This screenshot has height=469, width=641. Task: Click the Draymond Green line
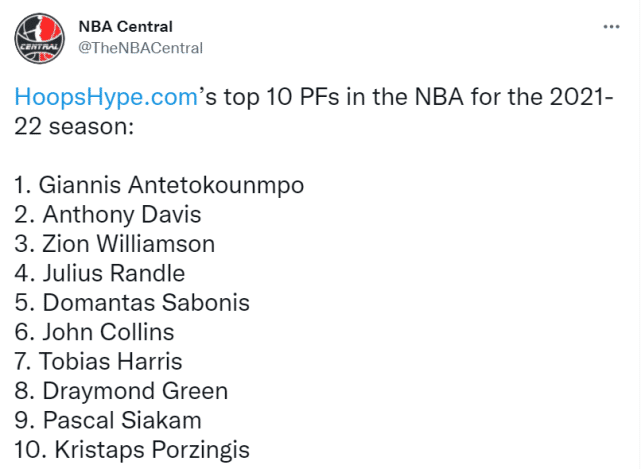121,391
